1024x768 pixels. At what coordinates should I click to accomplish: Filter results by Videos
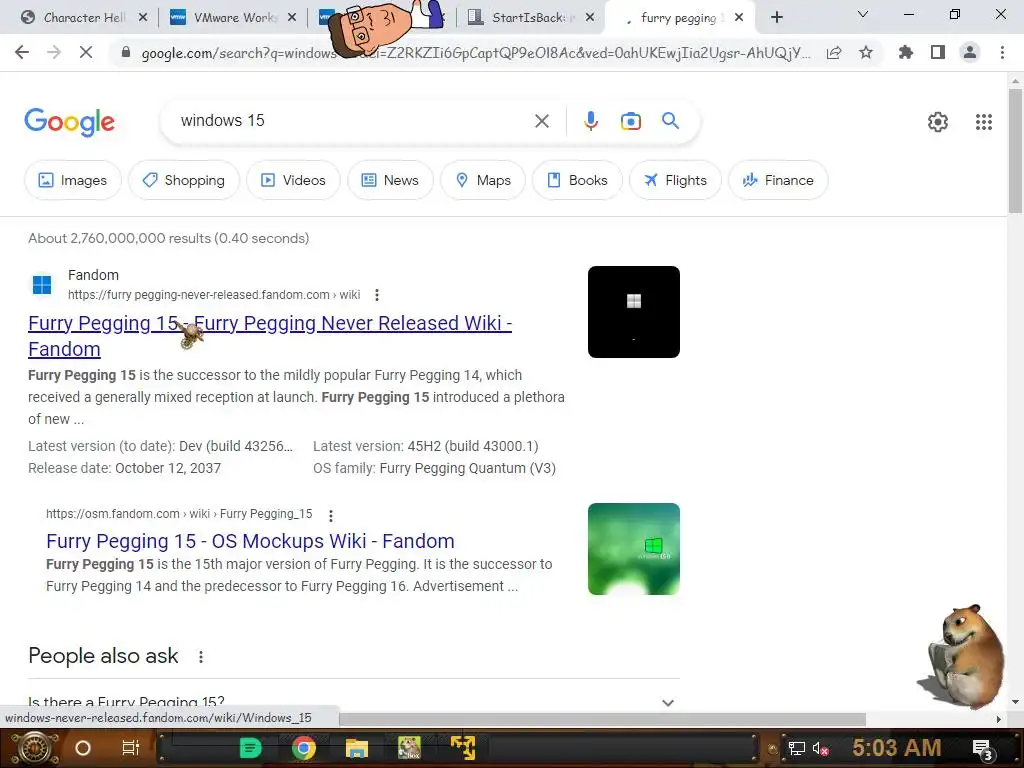(x=293, y=180)
